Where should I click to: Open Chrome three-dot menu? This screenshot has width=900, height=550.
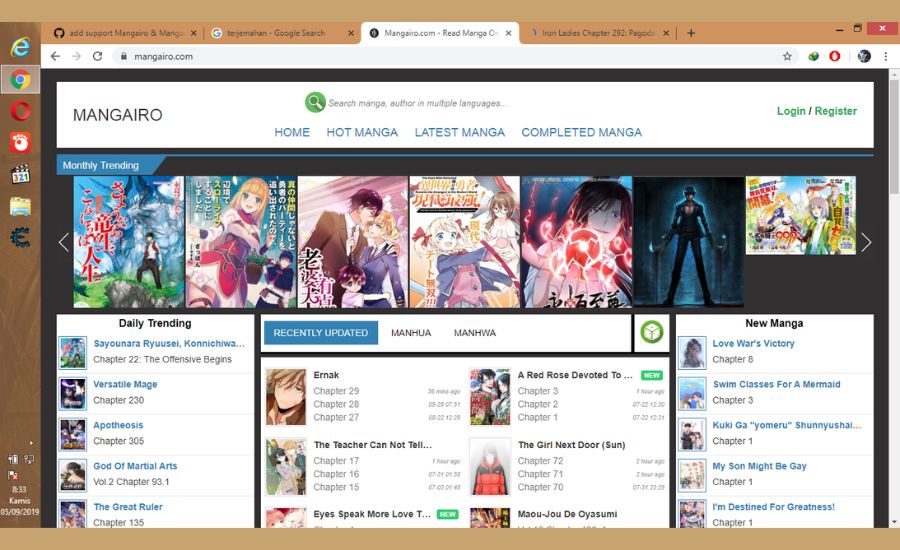(x=886, y=56)
